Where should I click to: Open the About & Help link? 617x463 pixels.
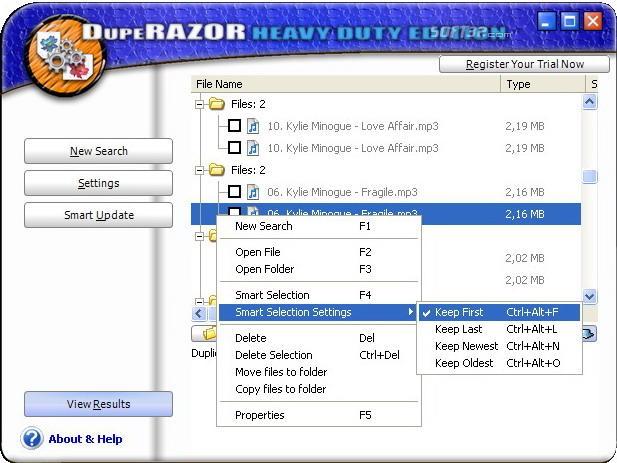coord(85,439)
